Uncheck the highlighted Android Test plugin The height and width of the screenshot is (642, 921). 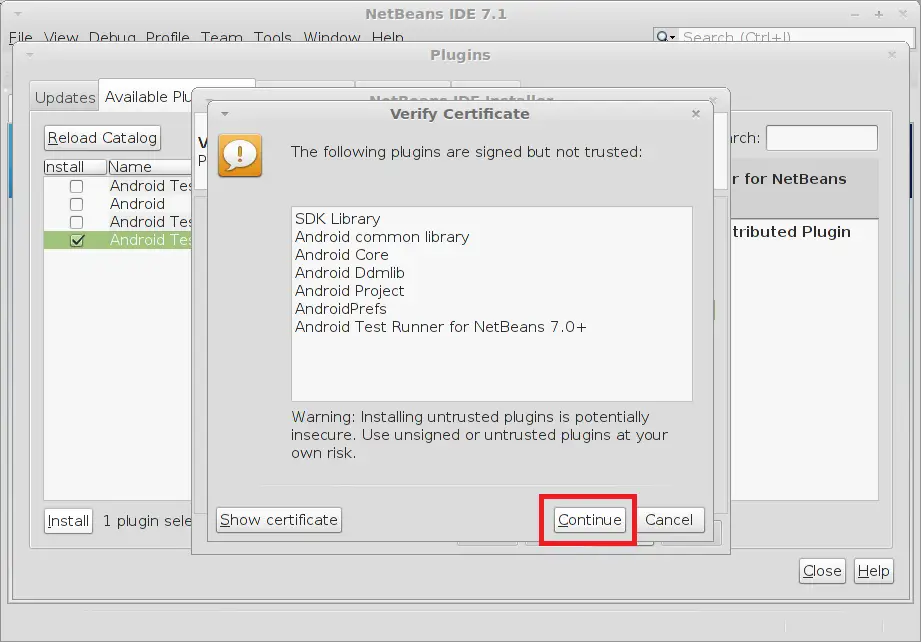point(76,240)
